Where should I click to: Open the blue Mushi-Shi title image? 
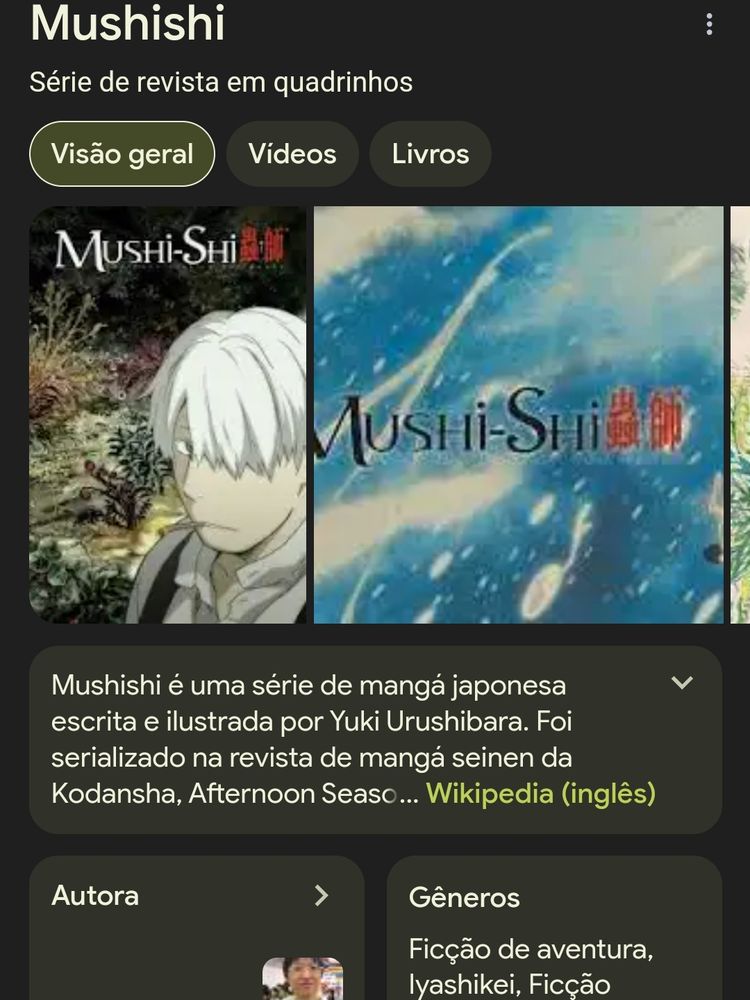pos(518,415)
